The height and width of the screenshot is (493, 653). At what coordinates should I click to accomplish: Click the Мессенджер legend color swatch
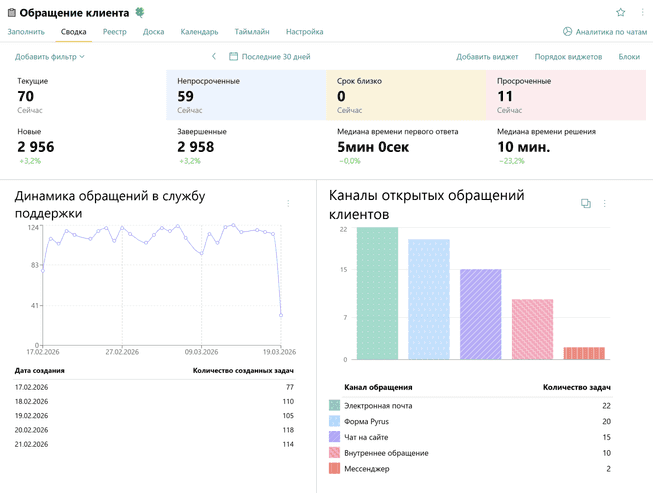[x=334, y=468]
